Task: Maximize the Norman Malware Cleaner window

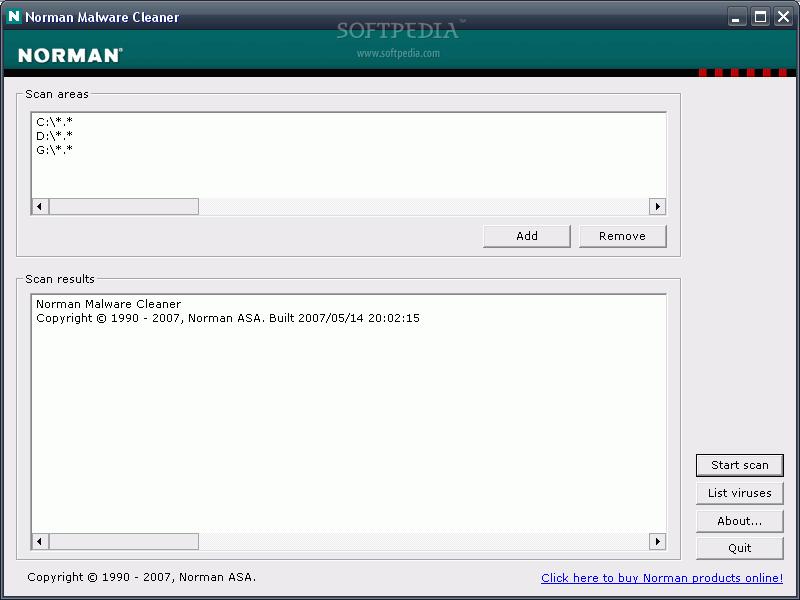Action: (x=760, y=16)
